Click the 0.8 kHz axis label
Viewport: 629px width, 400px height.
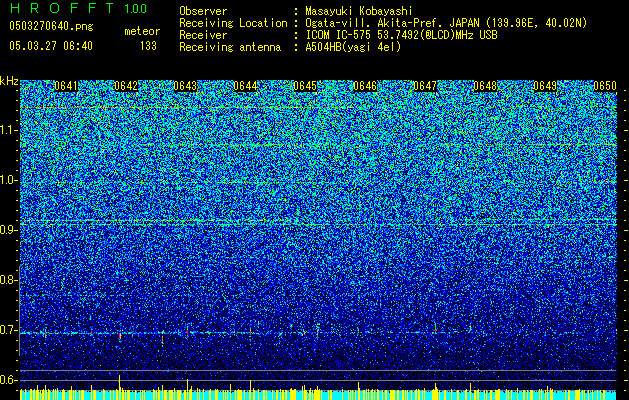(9, 280)
